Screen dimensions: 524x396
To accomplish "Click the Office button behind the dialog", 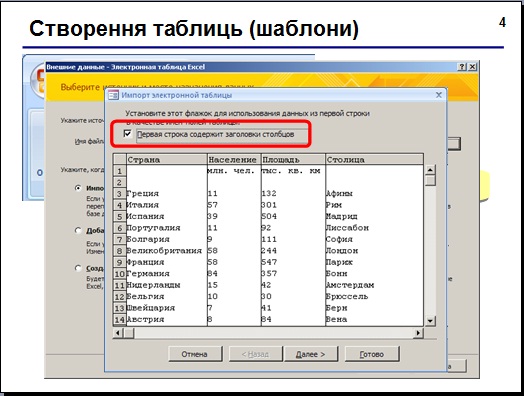I will 37,81.
